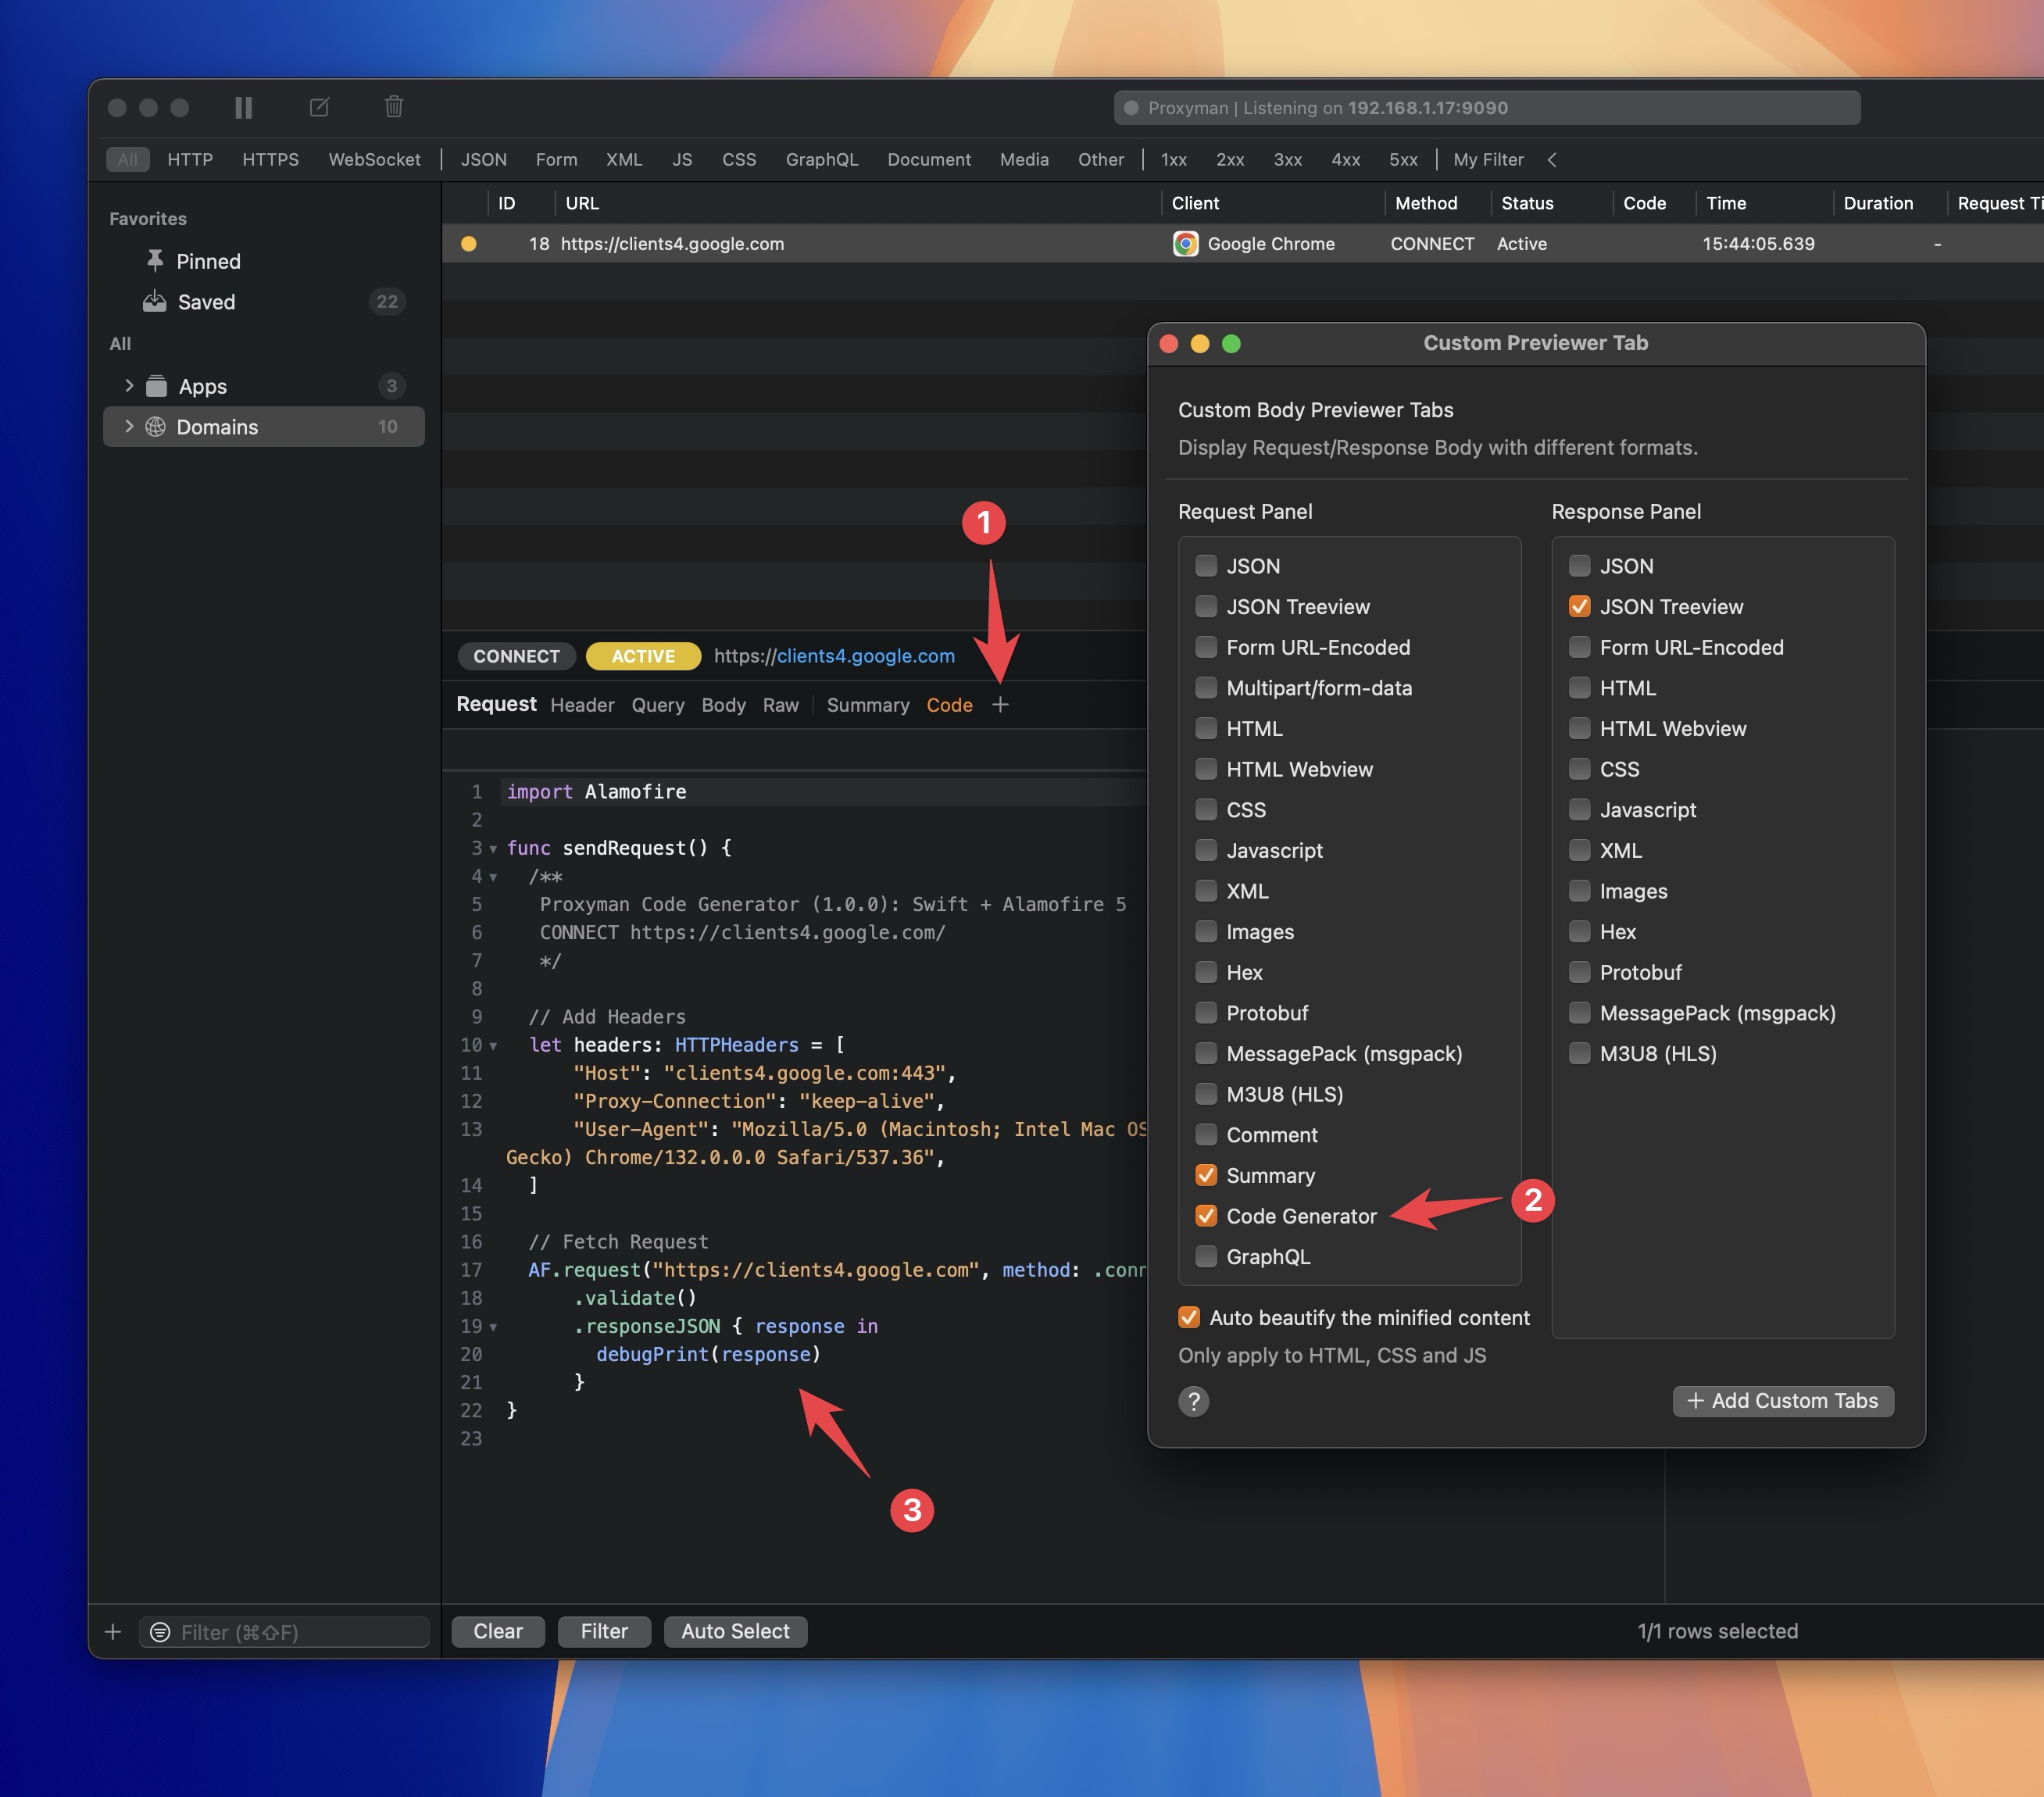Click the Apps folder icon

coord(156,386)
